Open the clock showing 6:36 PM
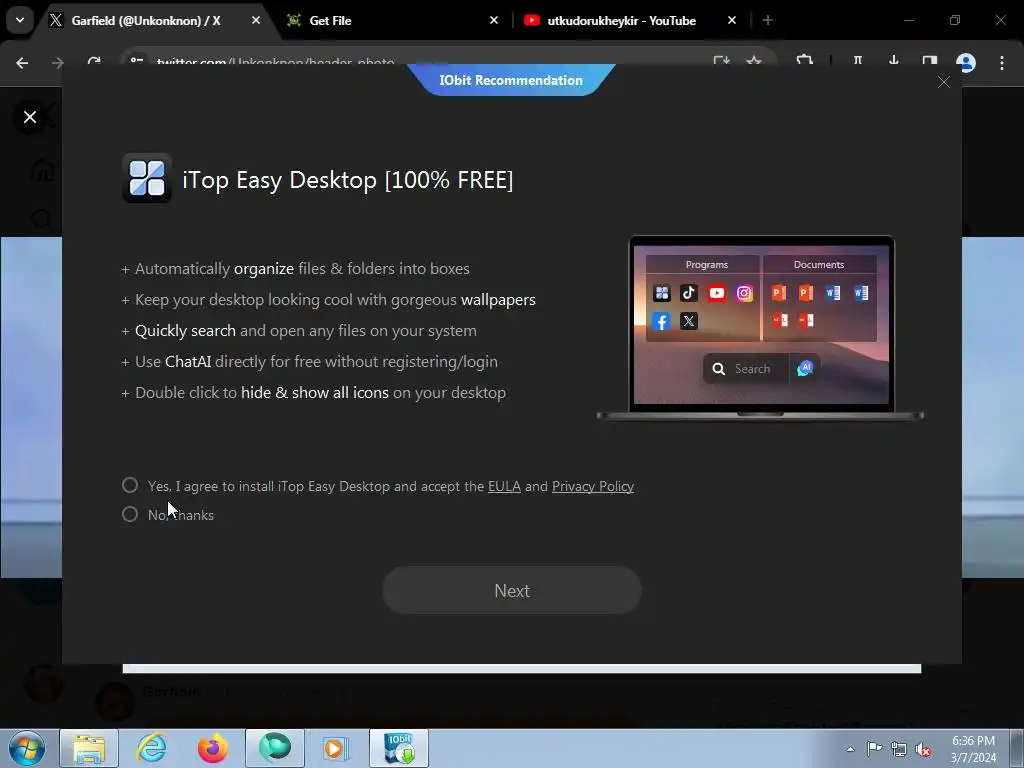The height and width of the screenshot is (768, 1024). click(973, 749)
